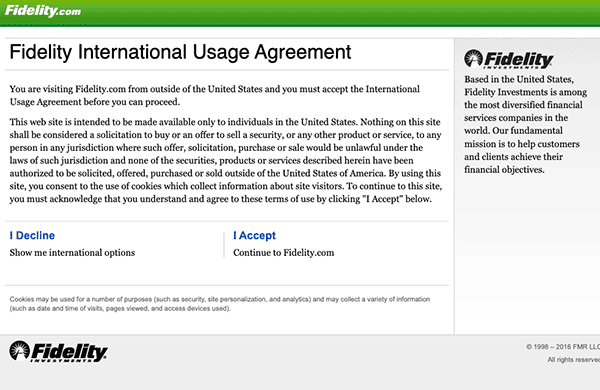
Task: Click the '© 1998 – 2016 FMR LLC' copyright text
Action: click(x=563, y=347)
